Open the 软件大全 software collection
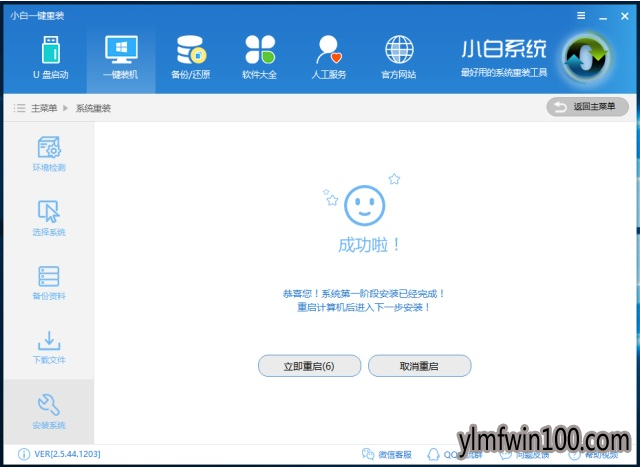 point(260,57)
